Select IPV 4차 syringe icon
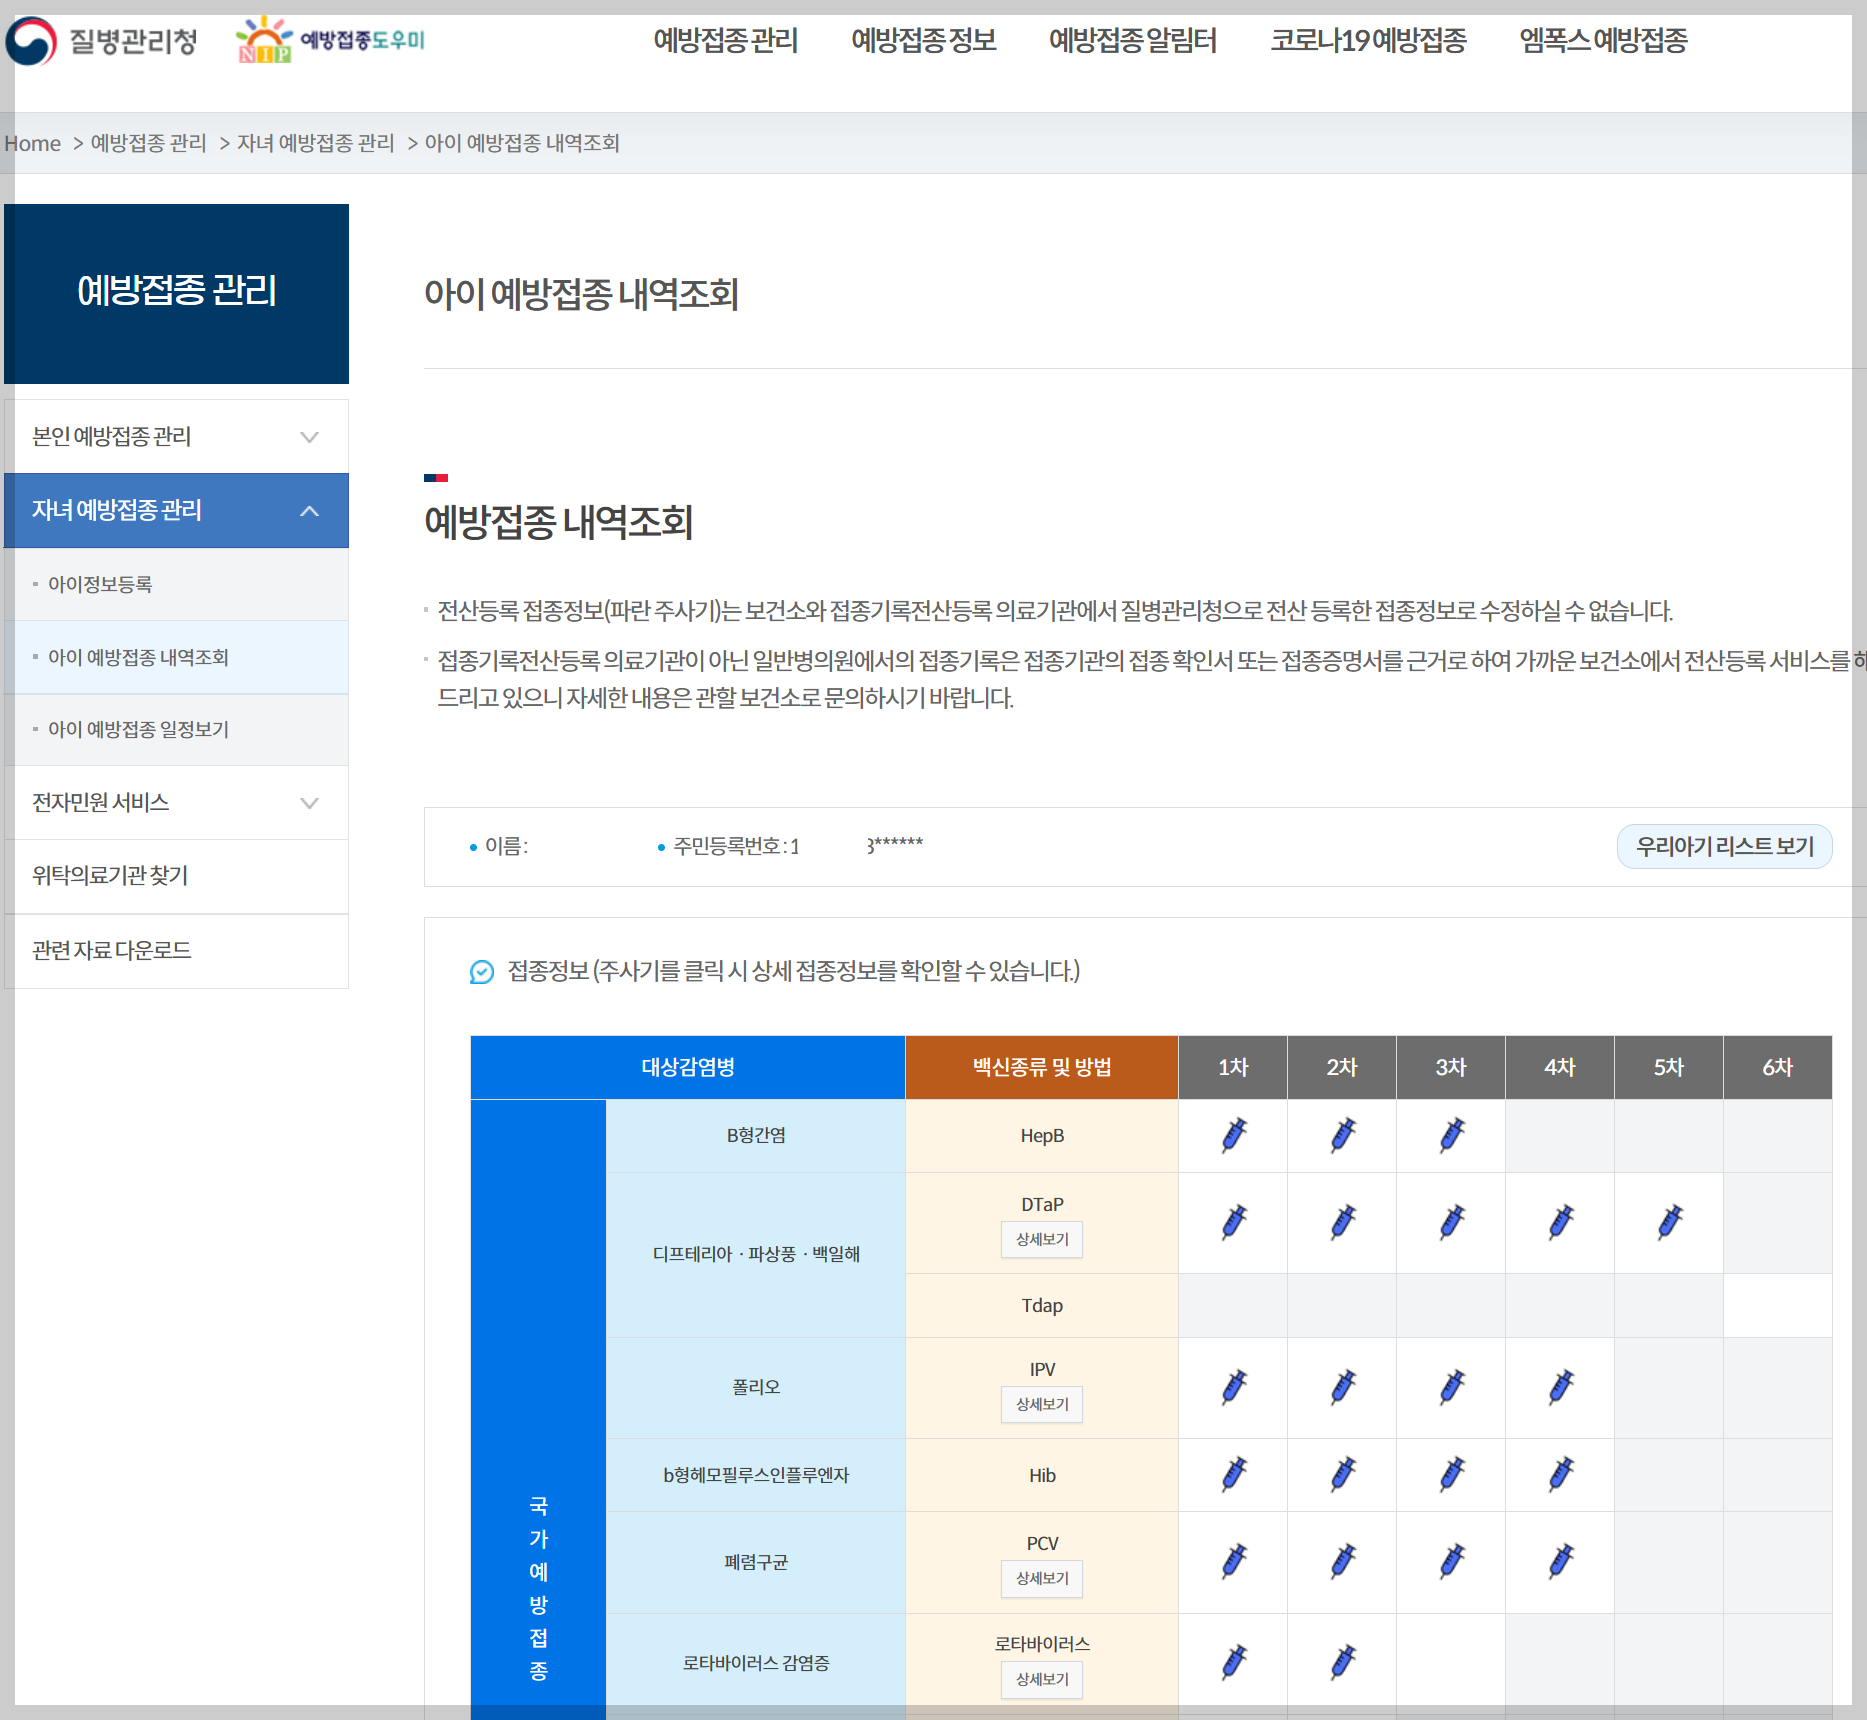Image resolution: width=1867 pixels, height=1720 pixels. pyautogui.click(x=1561, y=1387)
